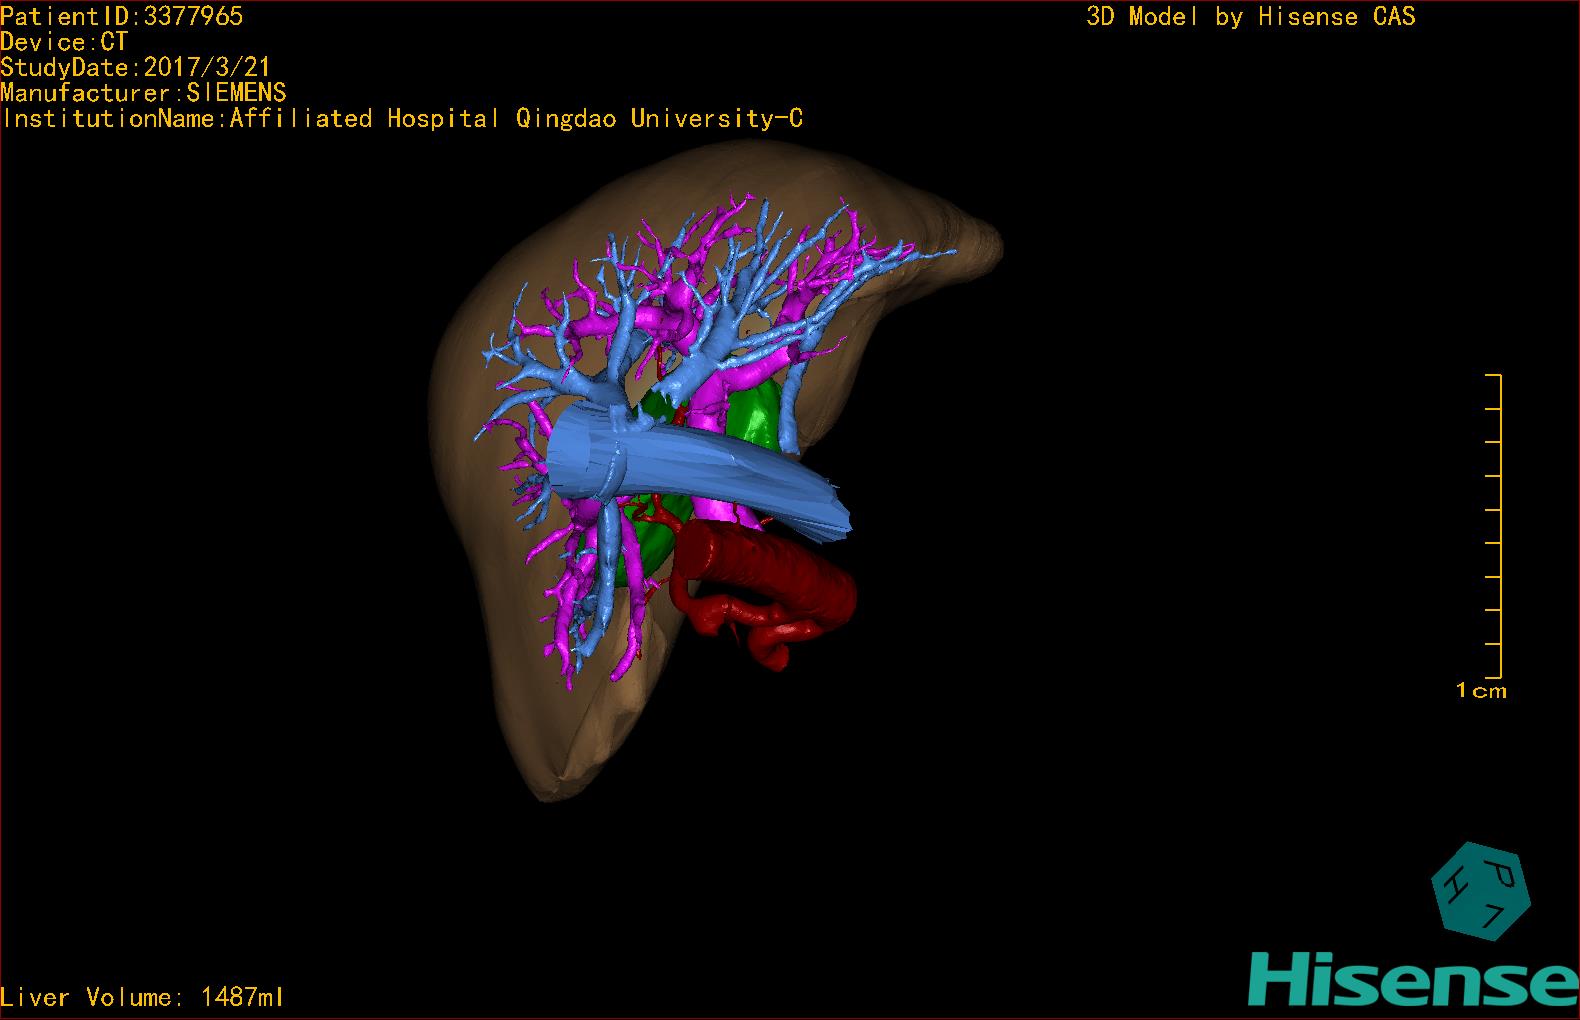Click the Device:CT text overlay
The height and width of the screenshot is (1020, 1580).
click(64, 42)
